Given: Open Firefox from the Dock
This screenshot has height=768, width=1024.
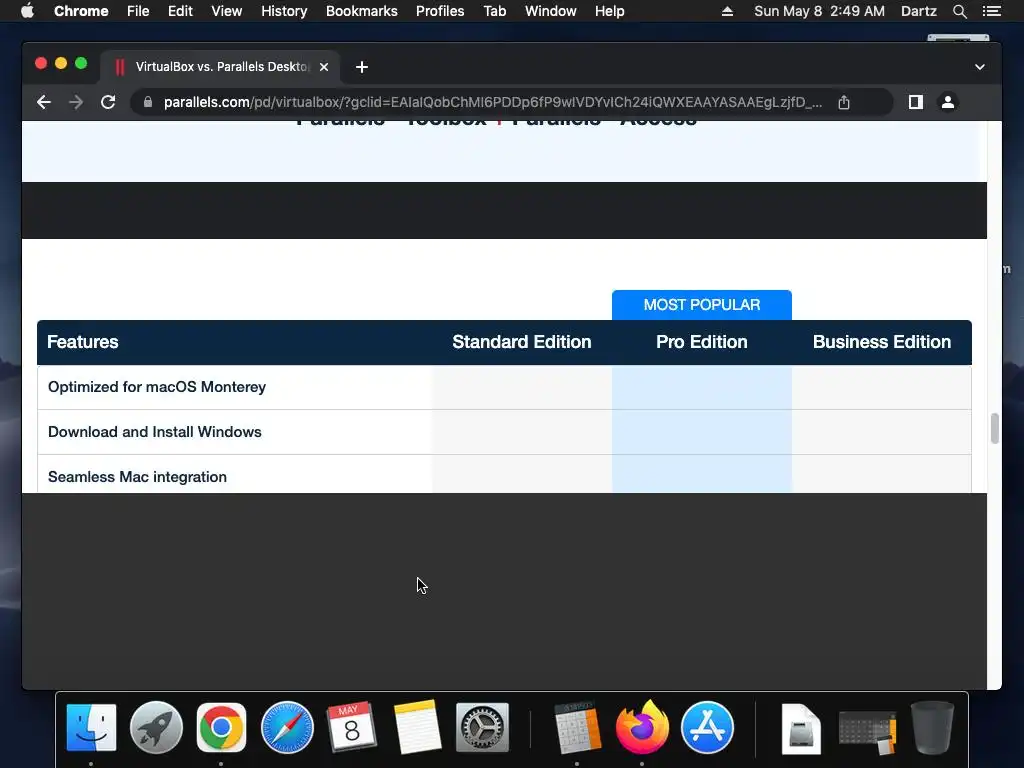Looking at the screenshot, I should pyautogui.click(x=642, y=728).
